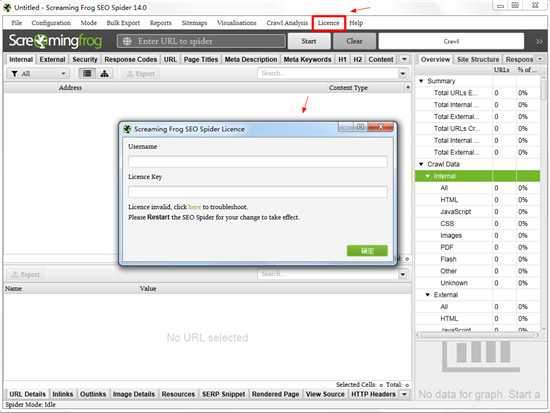Open the Resources bottom tab
This screenshot has height=413, width=550.
point(178,394)
